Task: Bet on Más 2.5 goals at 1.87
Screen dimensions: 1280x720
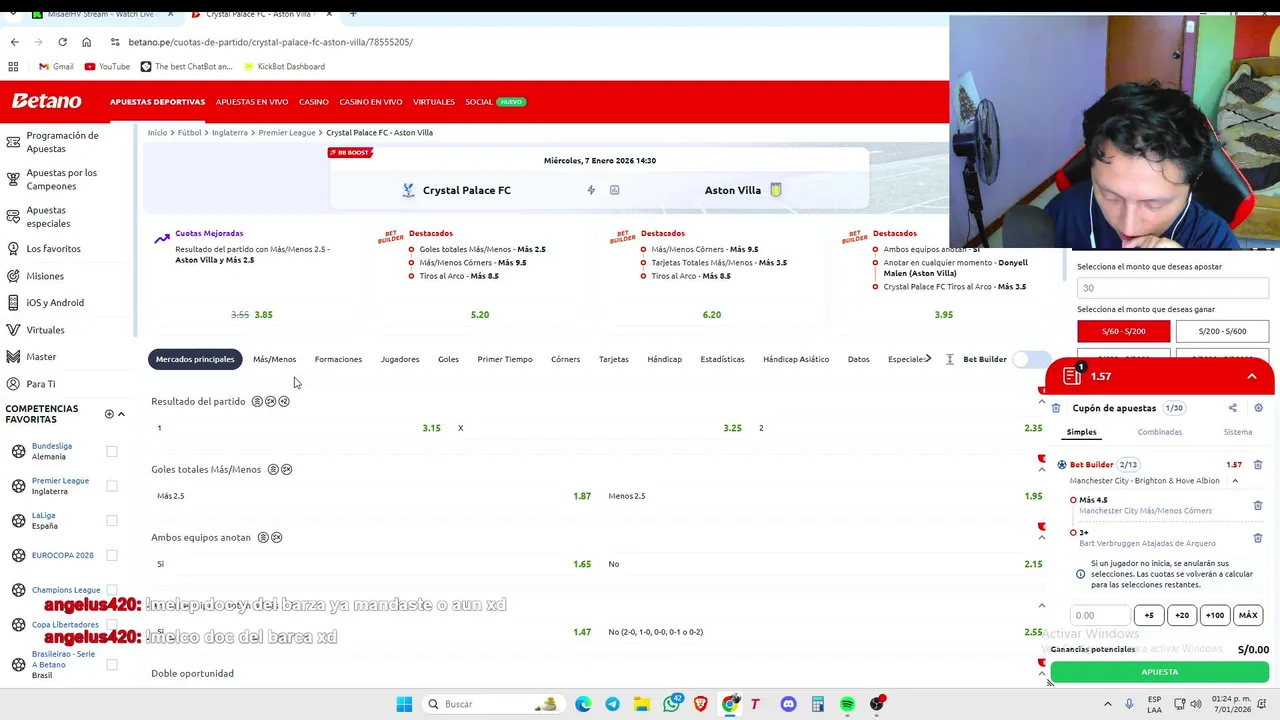Action: [372, 496]
